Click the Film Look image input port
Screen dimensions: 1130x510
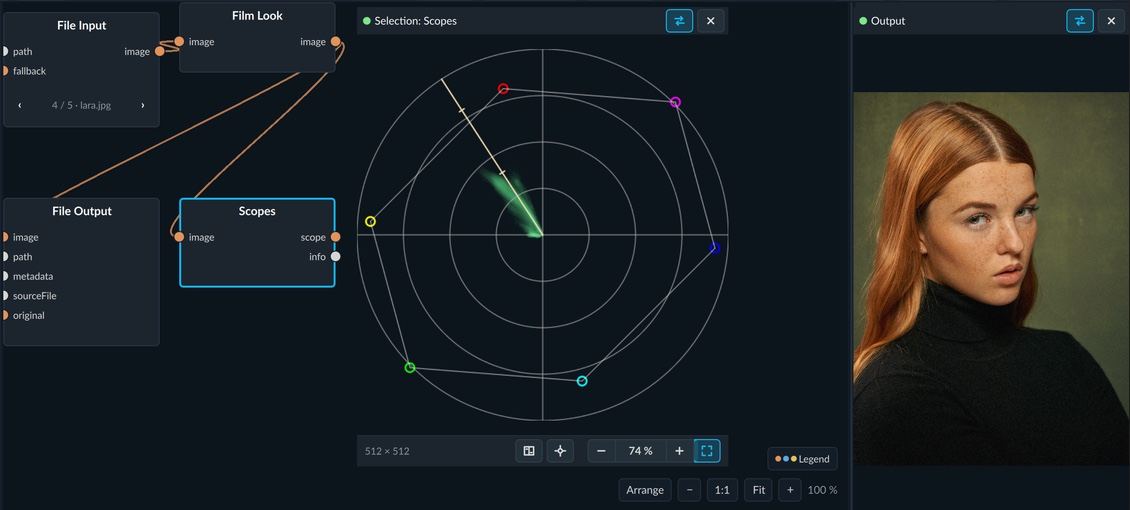pos(179,42)
